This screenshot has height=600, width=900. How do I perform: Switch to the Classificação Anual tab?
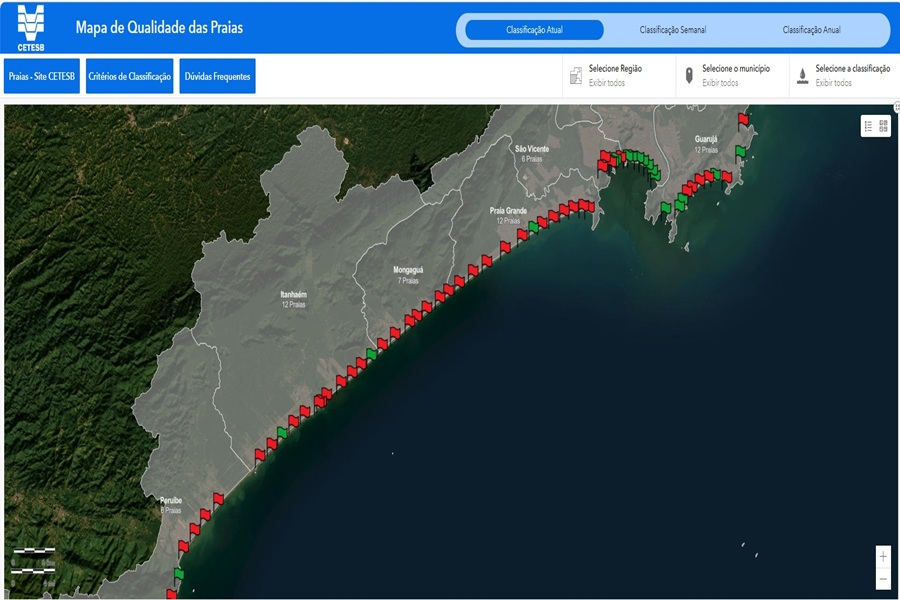[812, 30]
